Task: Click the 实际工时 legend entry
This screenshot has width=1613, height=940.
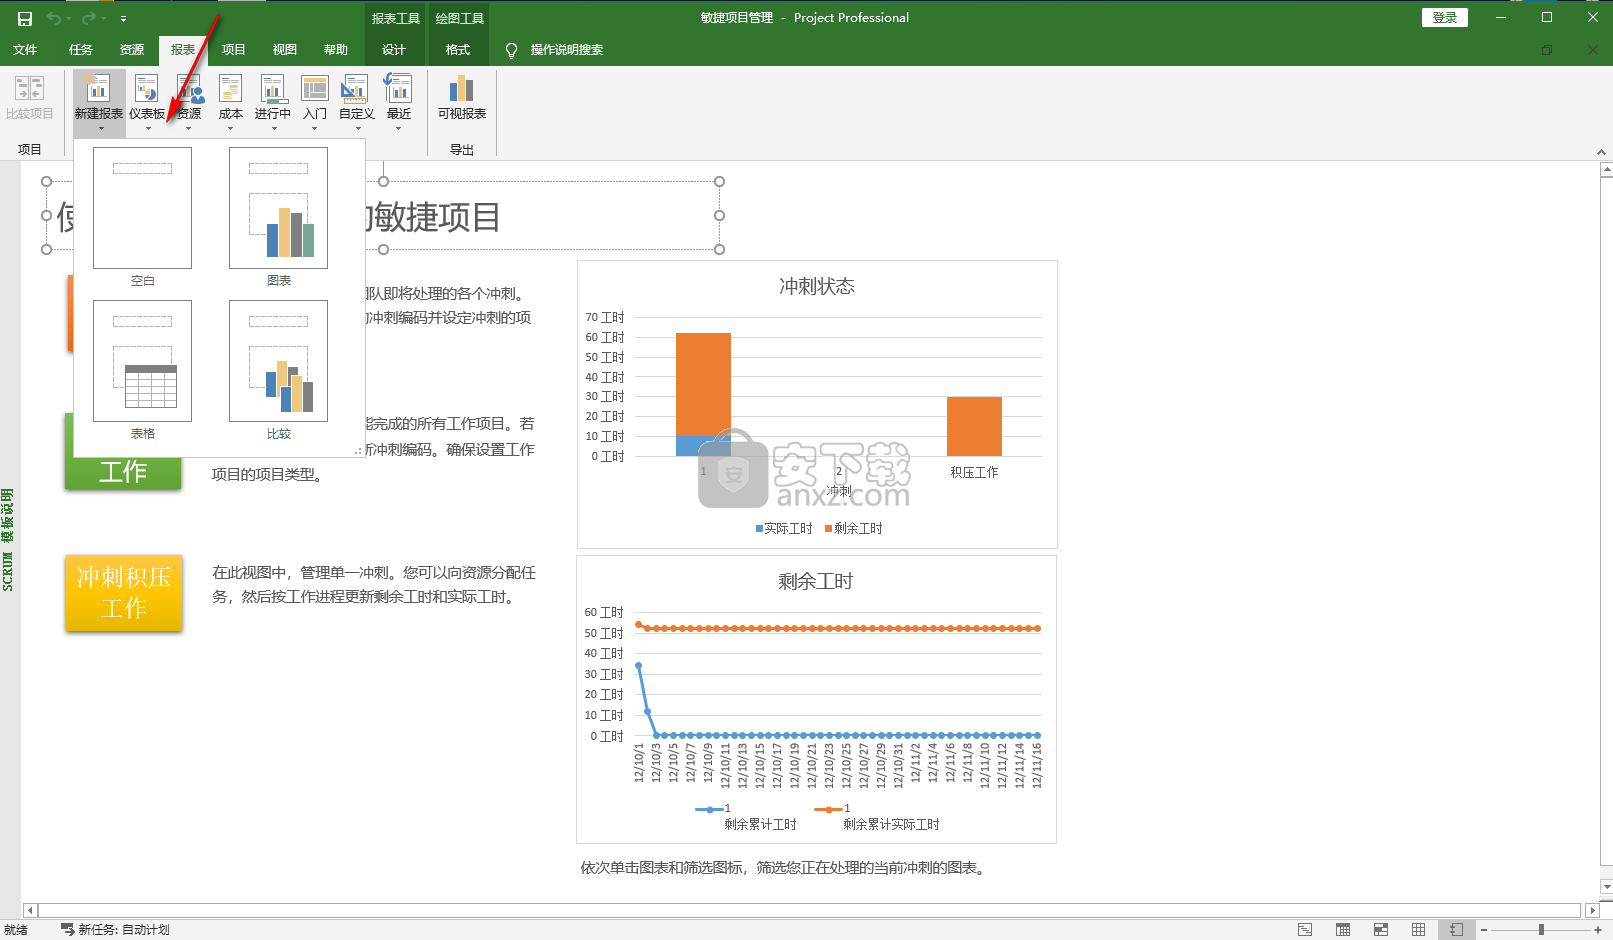Action: (x=784, y=529)
